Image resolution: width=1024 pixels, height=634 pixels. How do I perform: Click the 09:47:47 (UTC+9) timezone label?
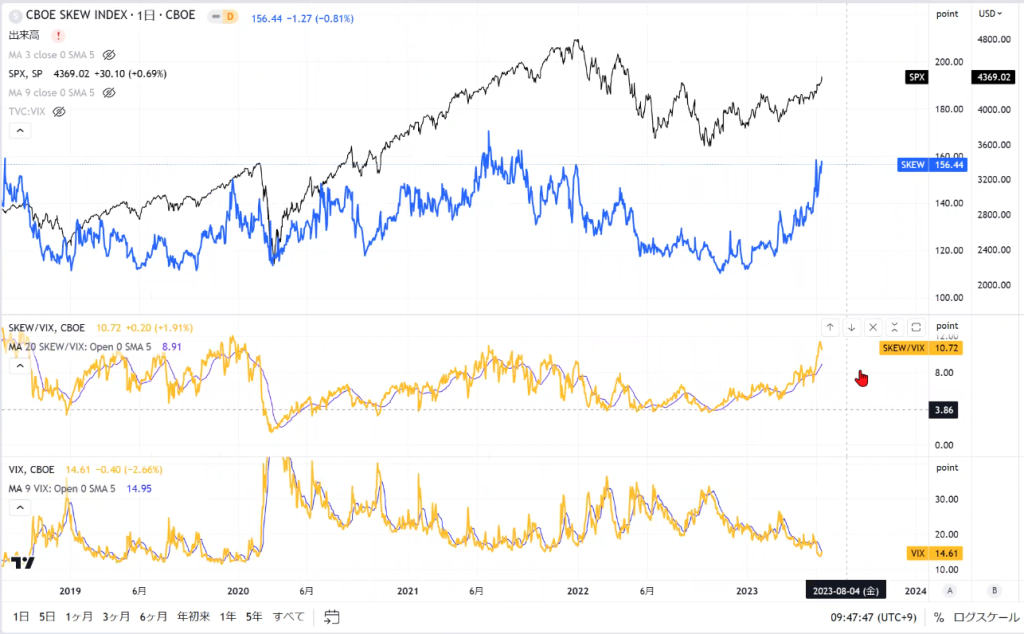[x=873, y=617]
